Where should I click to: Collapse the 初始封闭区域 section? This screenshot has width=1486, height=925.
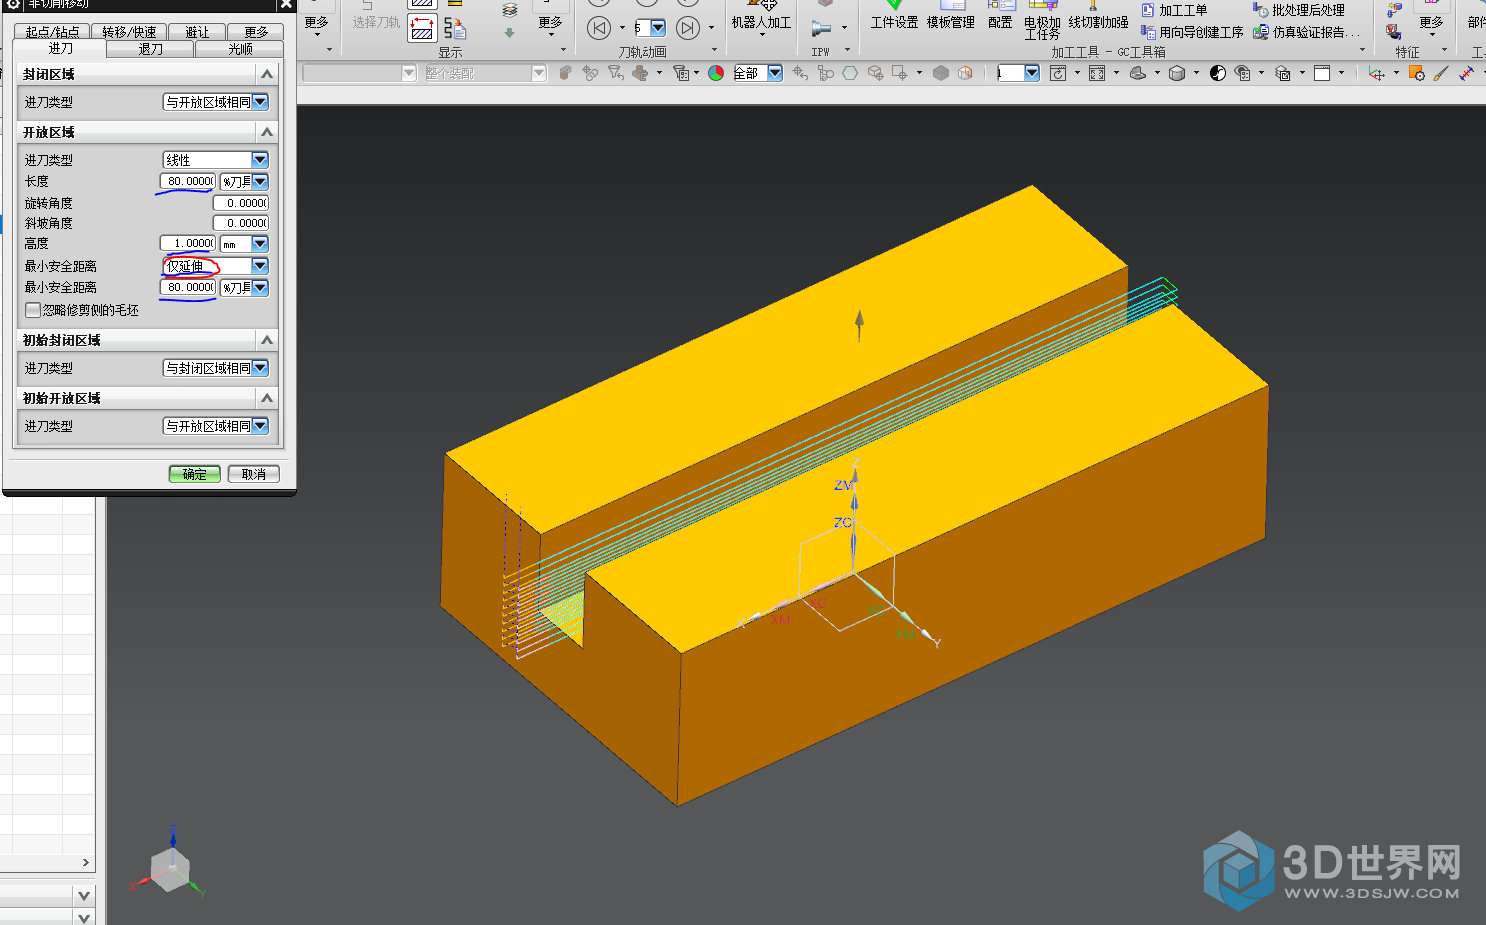267,340
